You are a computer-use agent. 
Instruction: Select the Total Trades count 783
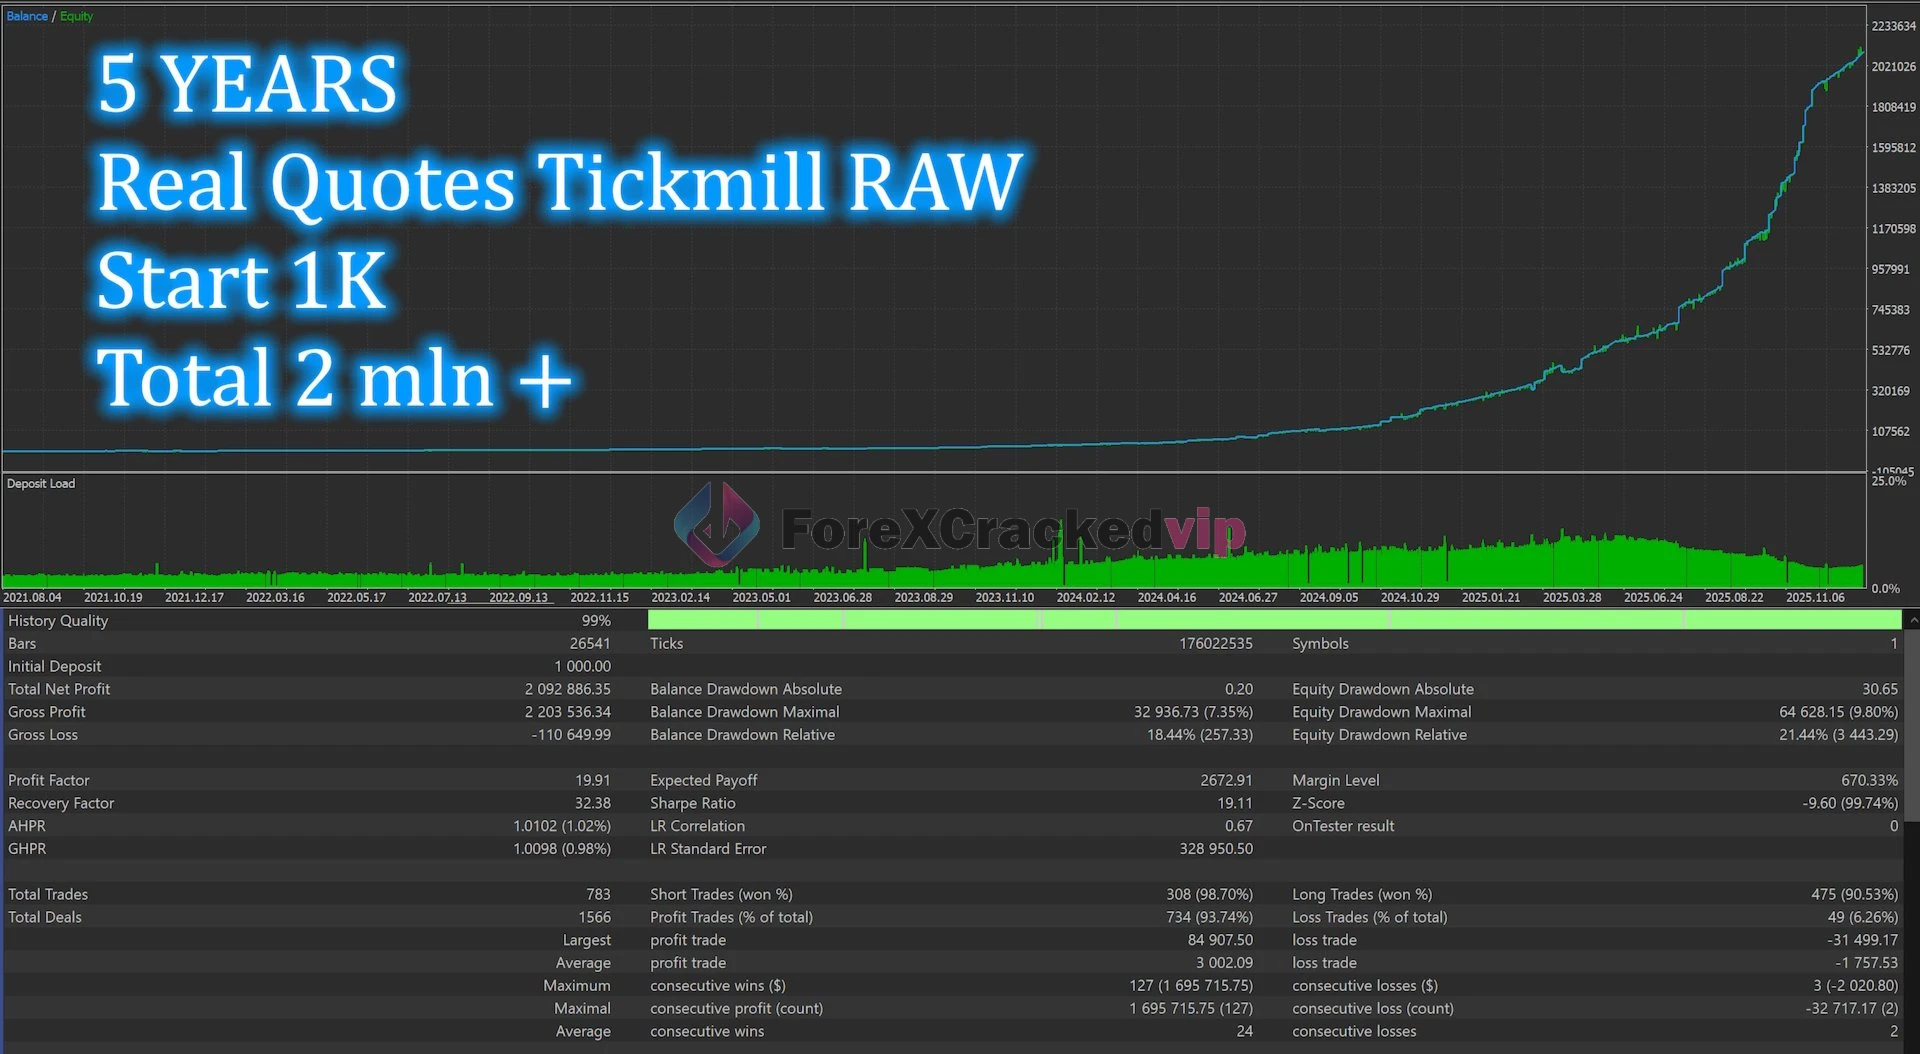(x=598, y=894)
